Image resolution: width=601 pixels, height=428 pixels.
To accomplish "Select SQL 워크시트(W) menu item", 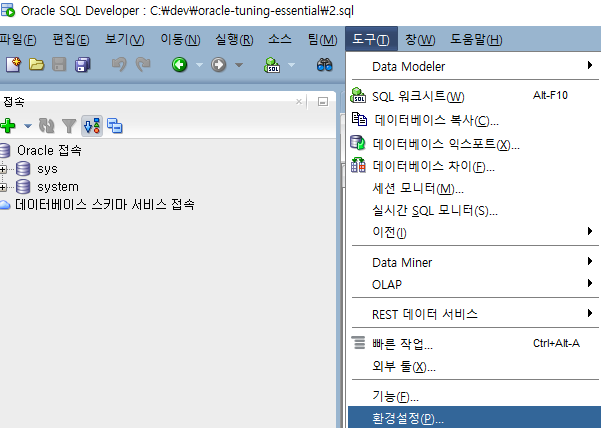I will pos(473,96).
